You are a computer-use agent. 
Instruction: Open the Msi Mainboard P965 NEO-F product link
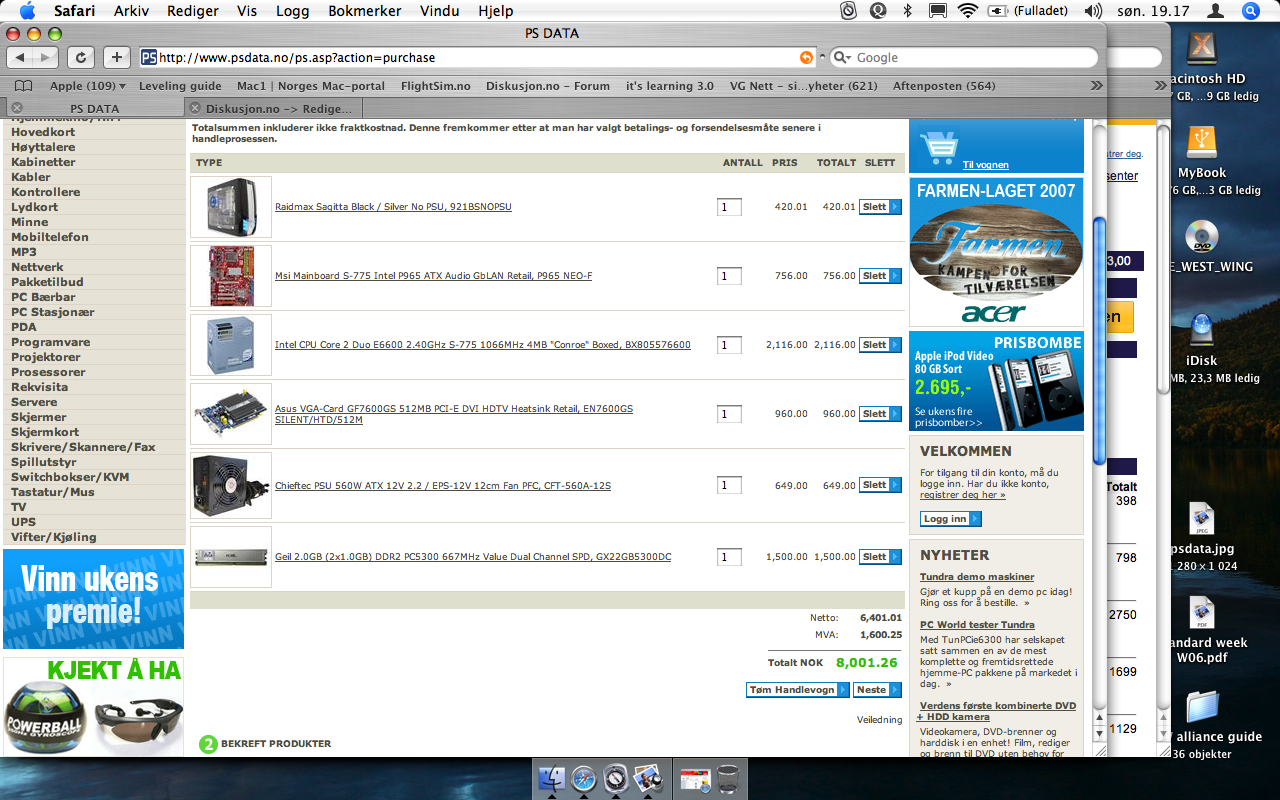point(433,276)
